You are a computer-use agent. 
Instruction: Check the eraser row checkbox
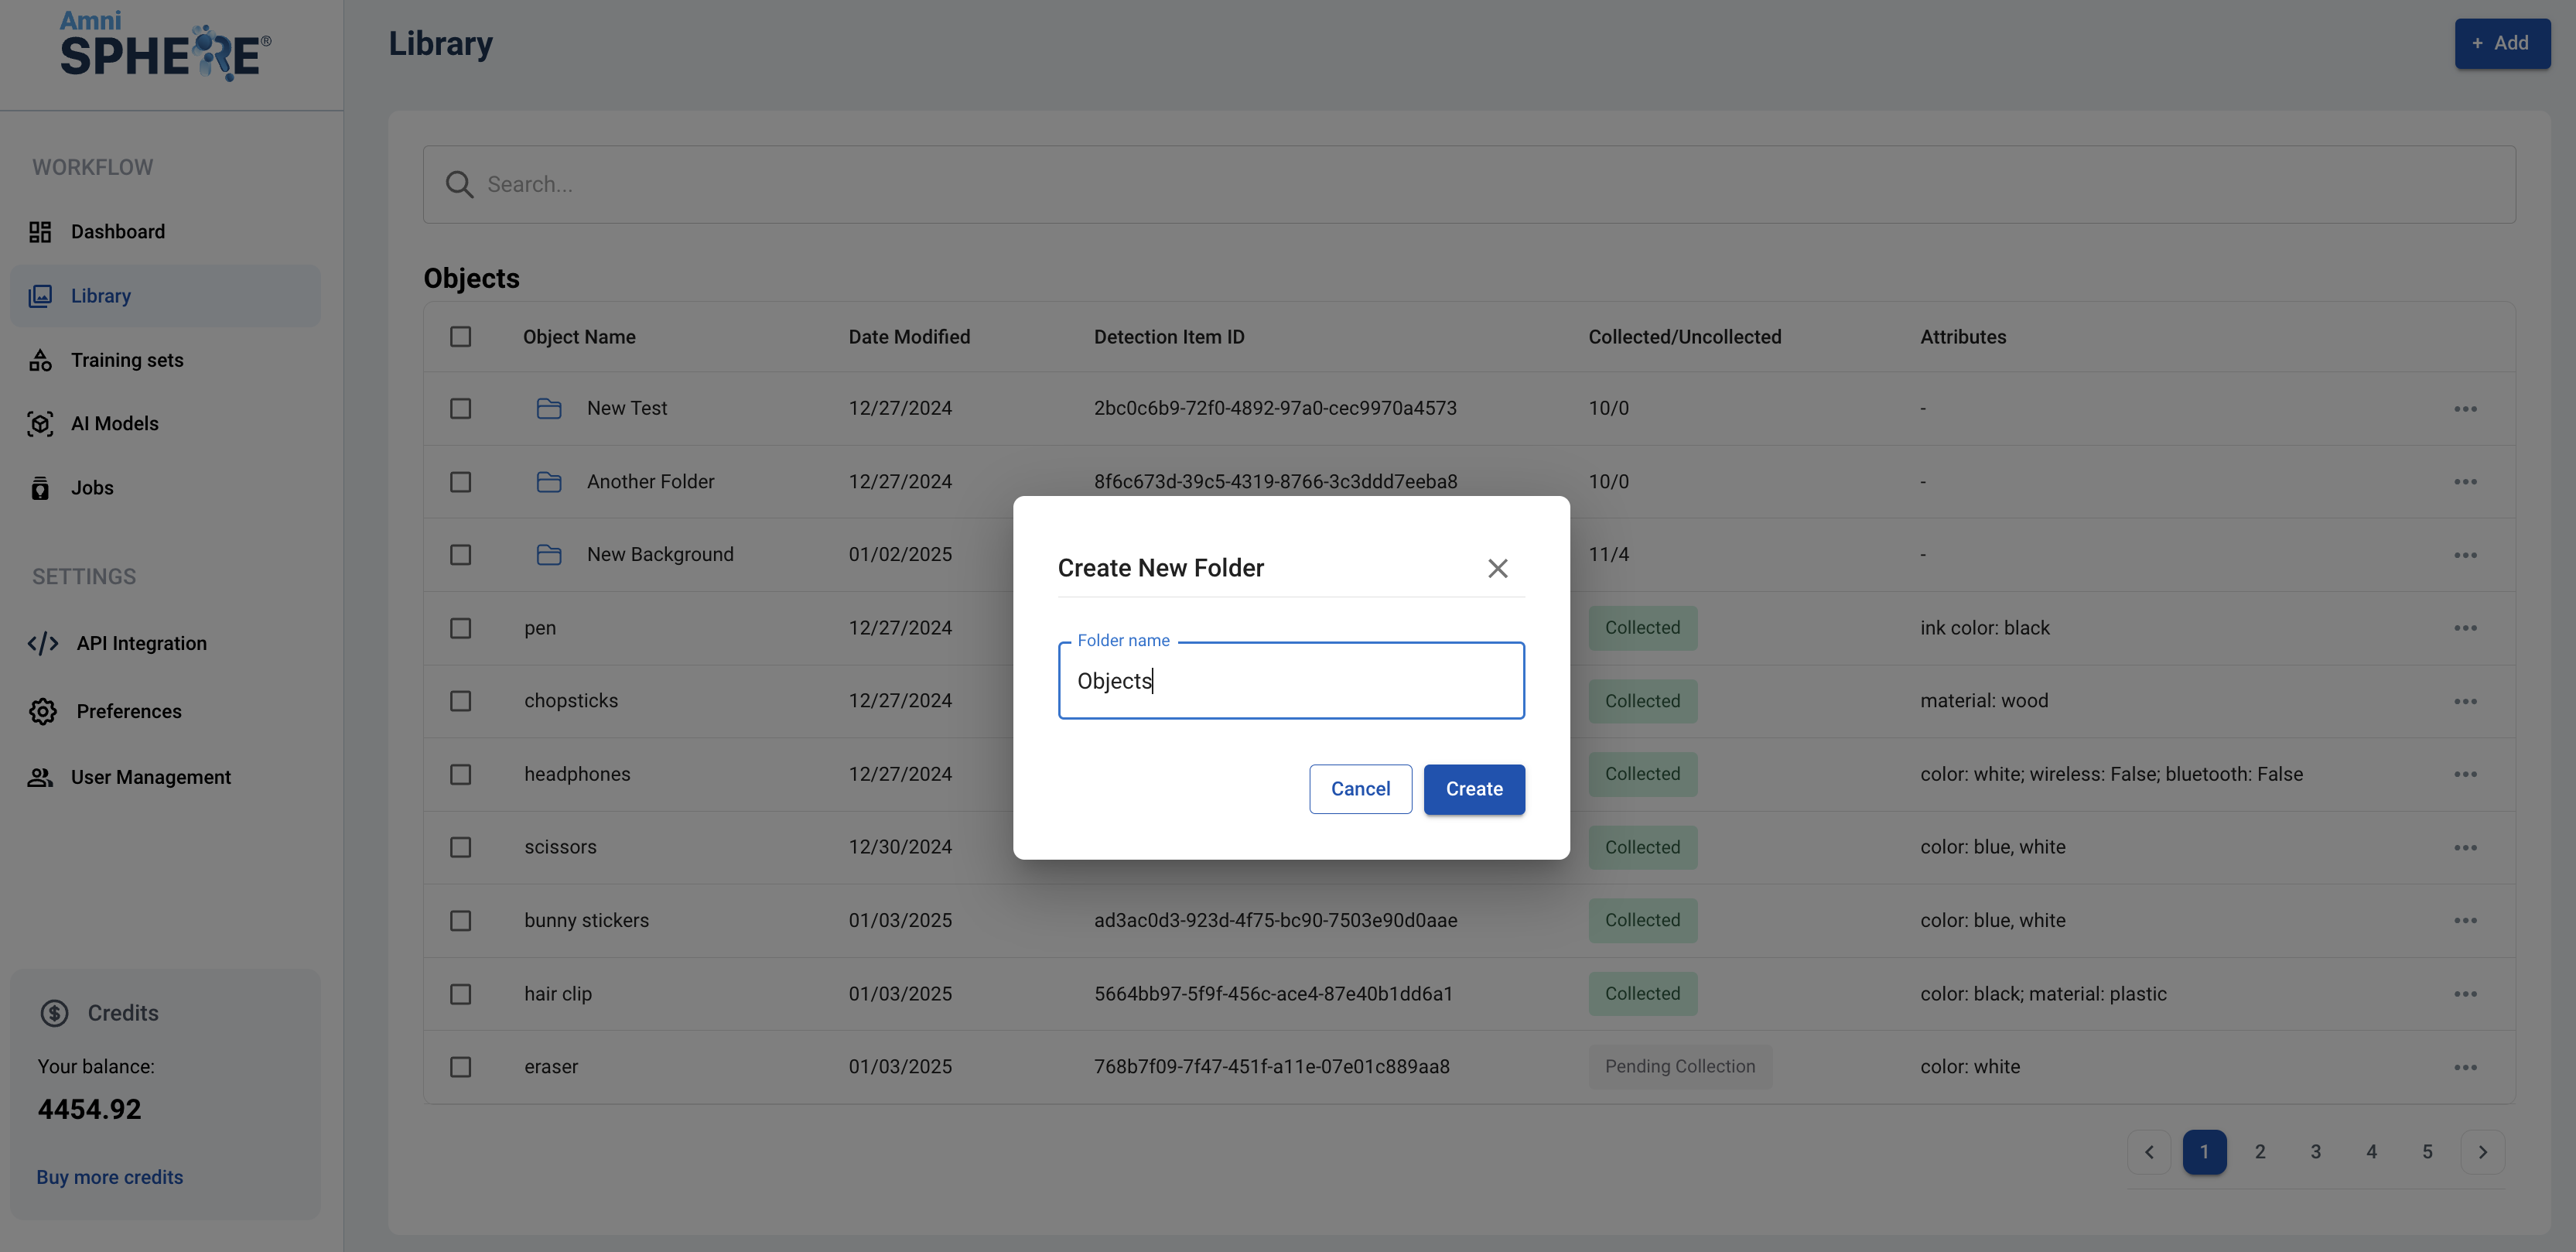point(460,1067)
